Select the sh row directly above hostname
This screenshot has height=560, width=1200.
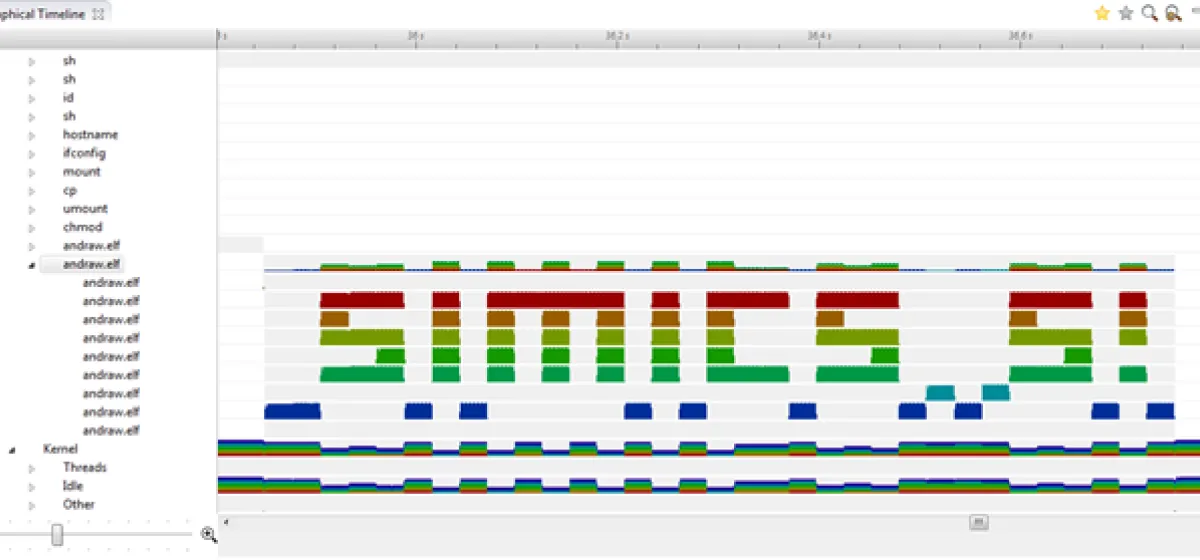pos(69,116)
